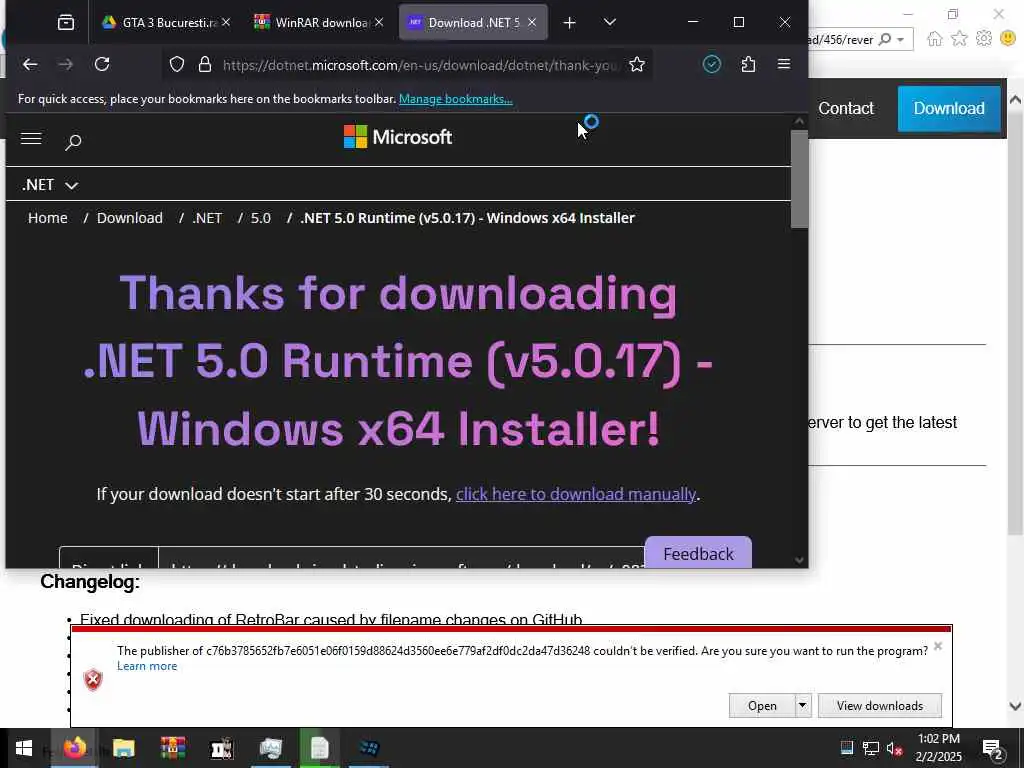Image resolution: width=1024 pixels, height=768 pixels.
Task: Click the red shield warning icon
Action: pyautogui.click(x=93, y=680)
